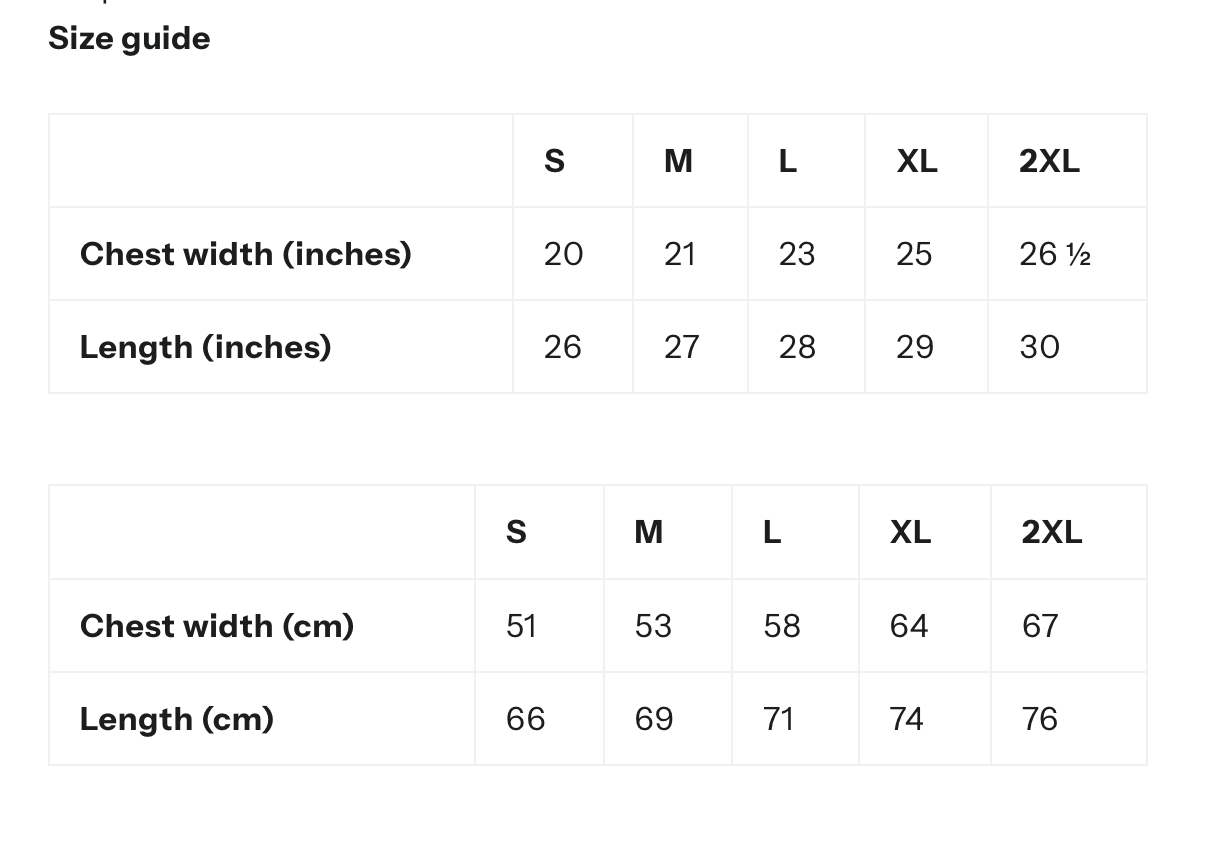Select the S chest width value 51
The image size is (1208, 856).
[x=521, y=626]
